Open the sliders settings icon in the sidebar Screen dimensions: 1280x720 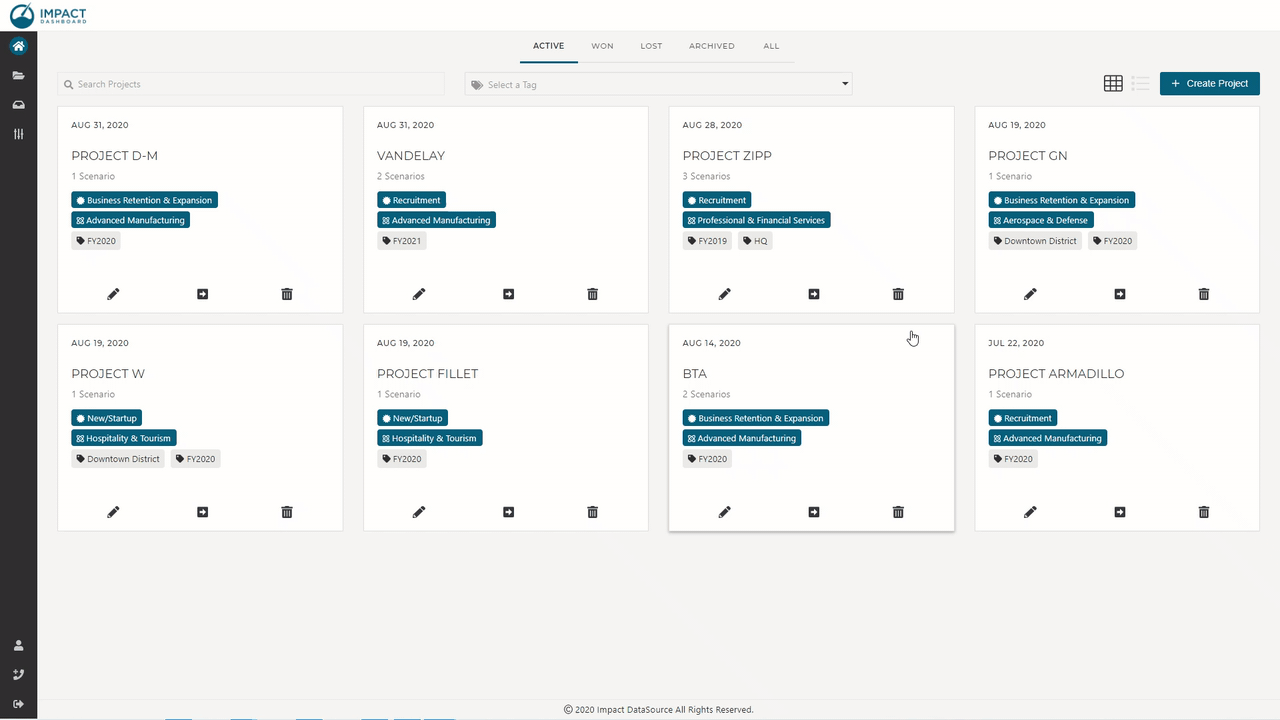pos(18,134)
